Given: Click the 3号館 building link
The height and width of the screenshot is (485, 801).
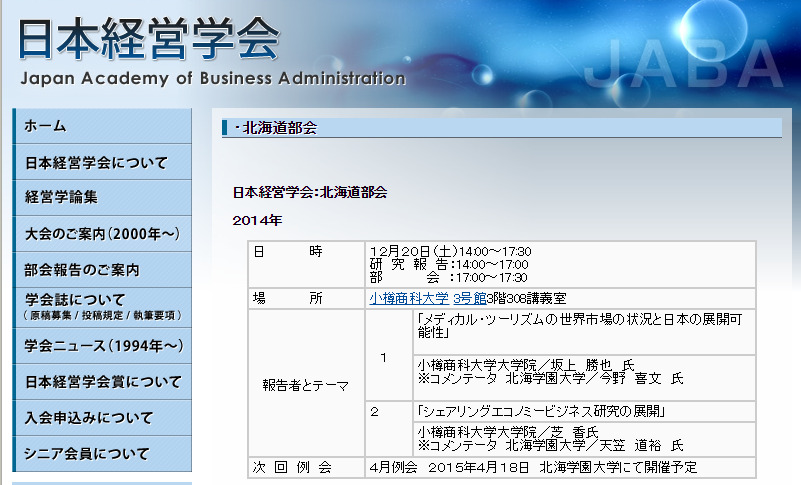Looking at the screenshot, I should click(x=469, y=298).
